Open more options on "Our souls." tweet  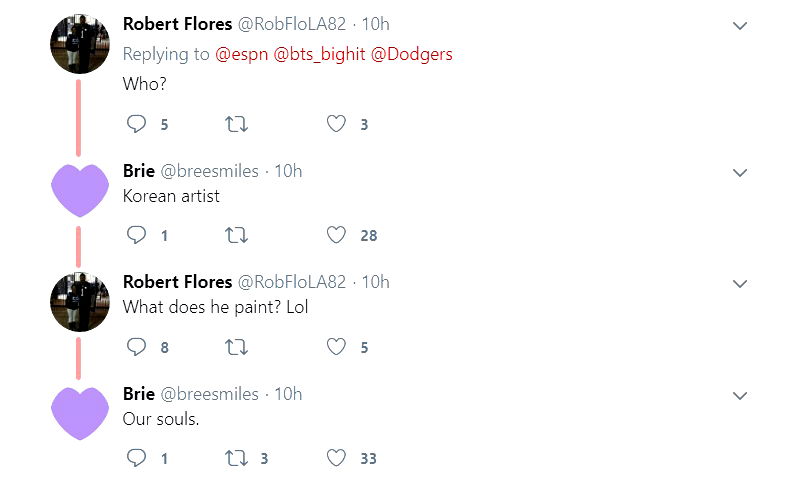click(740, 396)
